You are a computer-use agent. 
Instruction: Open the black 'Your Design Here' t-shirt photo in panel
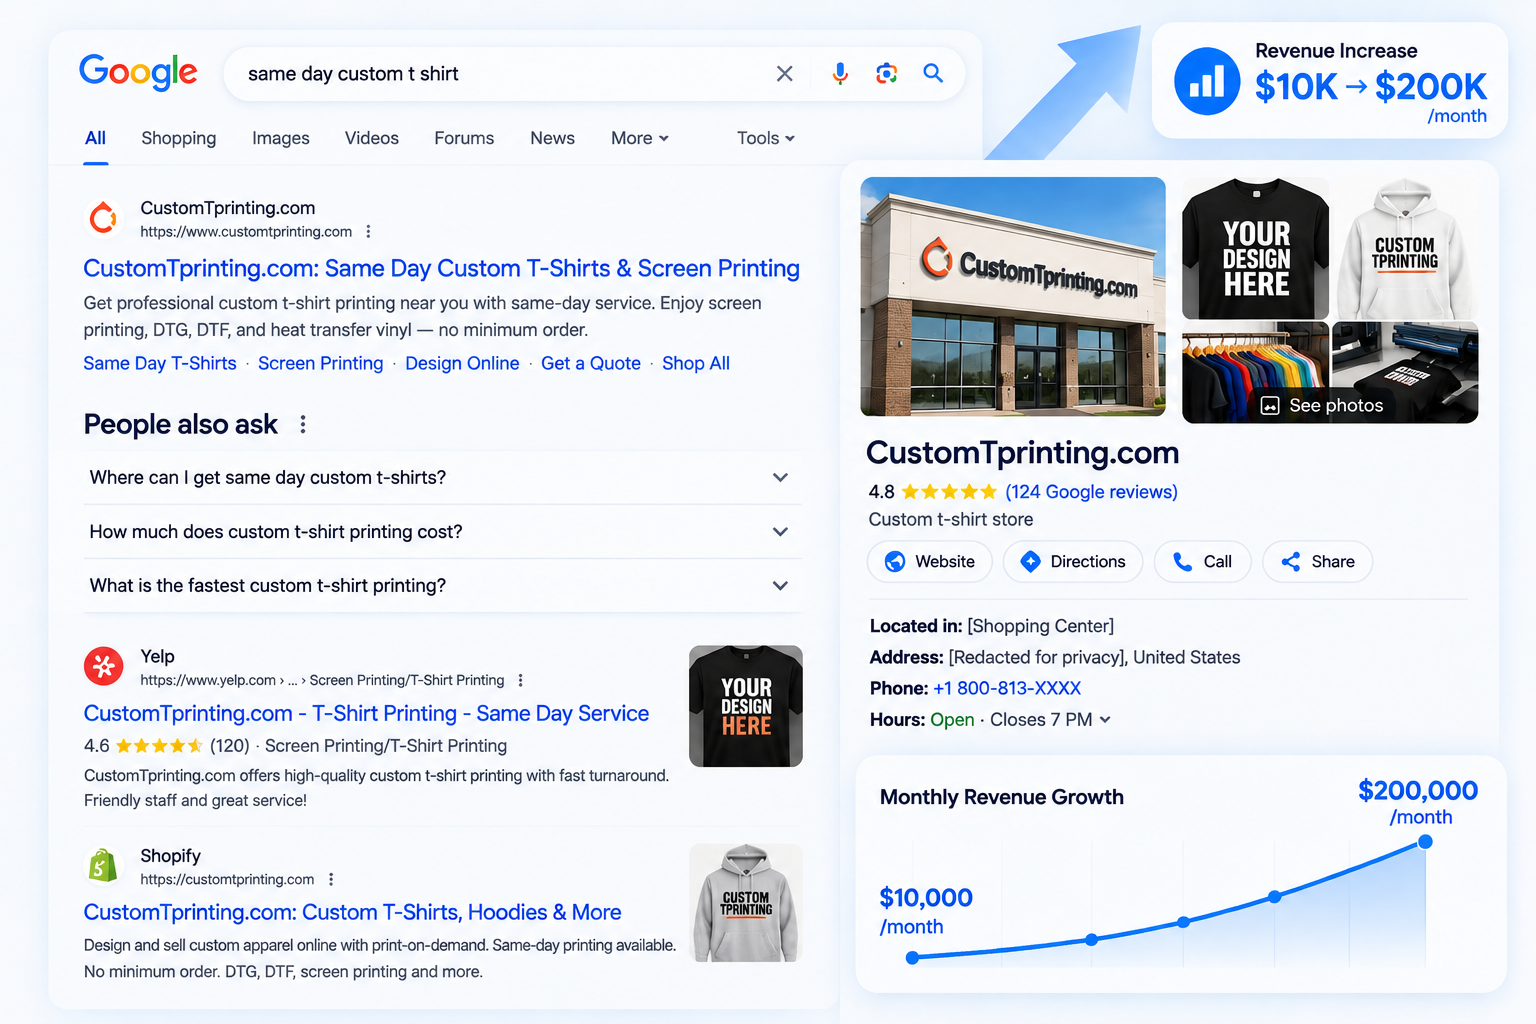[x=1255, y=248]
